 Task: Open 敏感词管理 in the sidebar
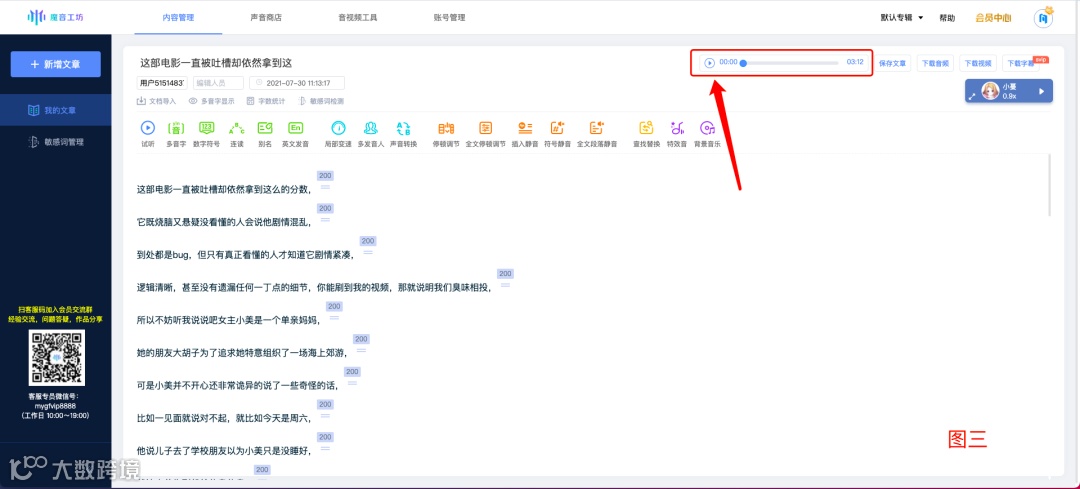[56, 142]
